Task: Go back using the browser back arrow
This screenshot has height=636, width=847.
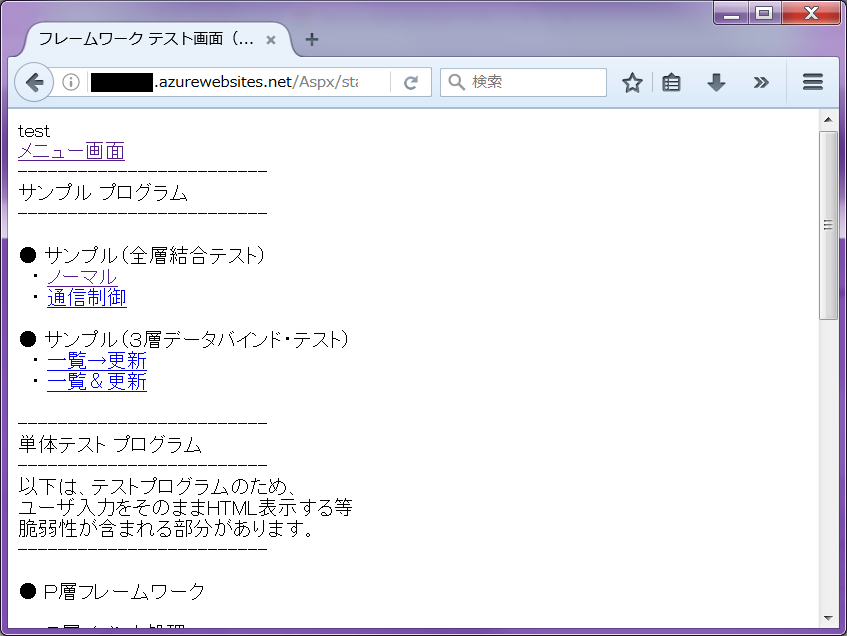Action: [34, 82]
